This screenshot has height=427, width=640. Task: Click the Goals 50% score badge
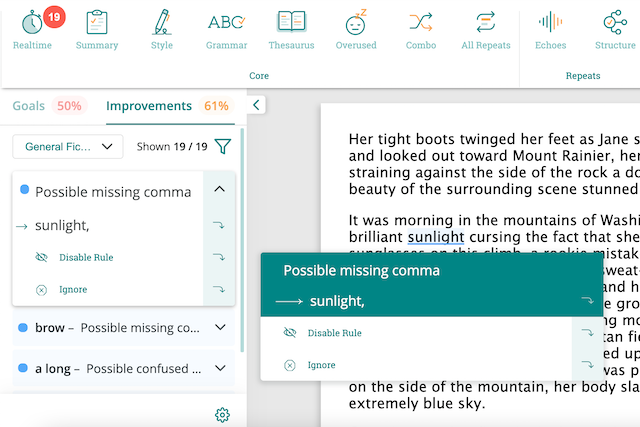(69, 106)
